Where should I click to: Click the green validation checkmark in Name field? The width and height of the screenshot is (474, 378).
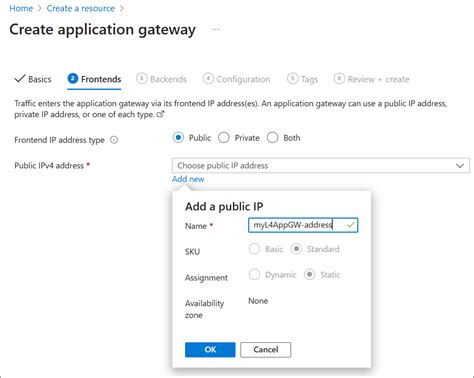[x=350, y=225]
